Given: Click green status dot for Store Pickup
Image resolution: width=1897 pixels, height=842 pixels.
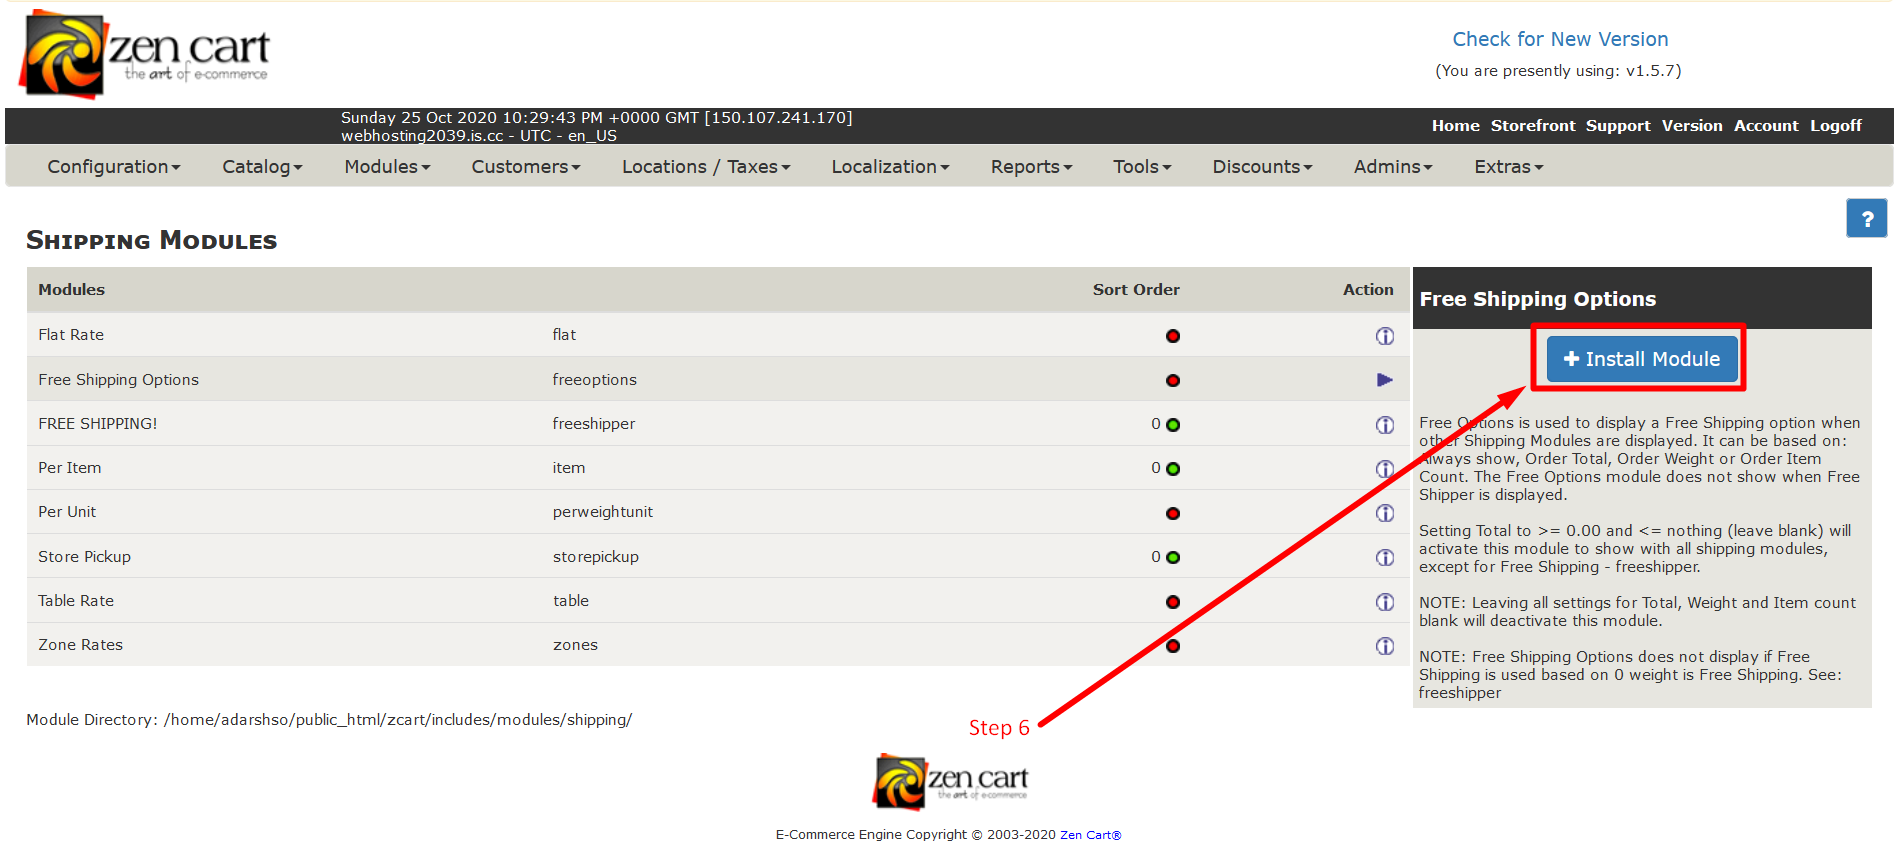Looking at the screenshot, I should (1173, 558).
